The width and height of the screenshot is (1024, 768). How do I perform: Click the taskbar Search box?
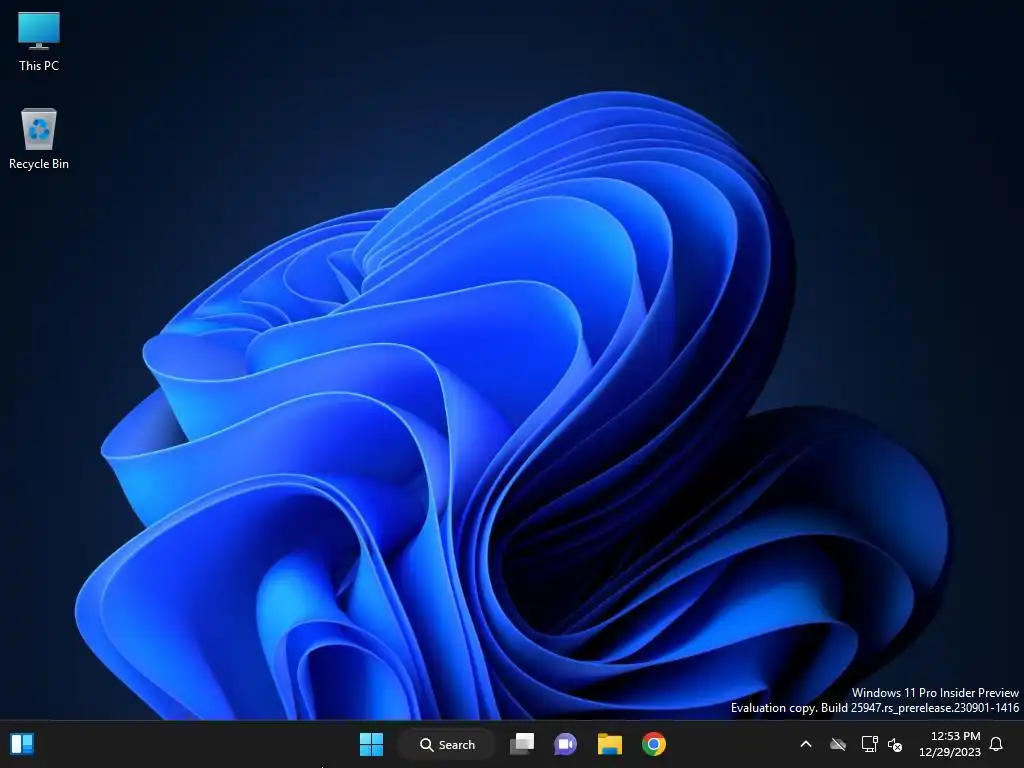click(447, 744)
